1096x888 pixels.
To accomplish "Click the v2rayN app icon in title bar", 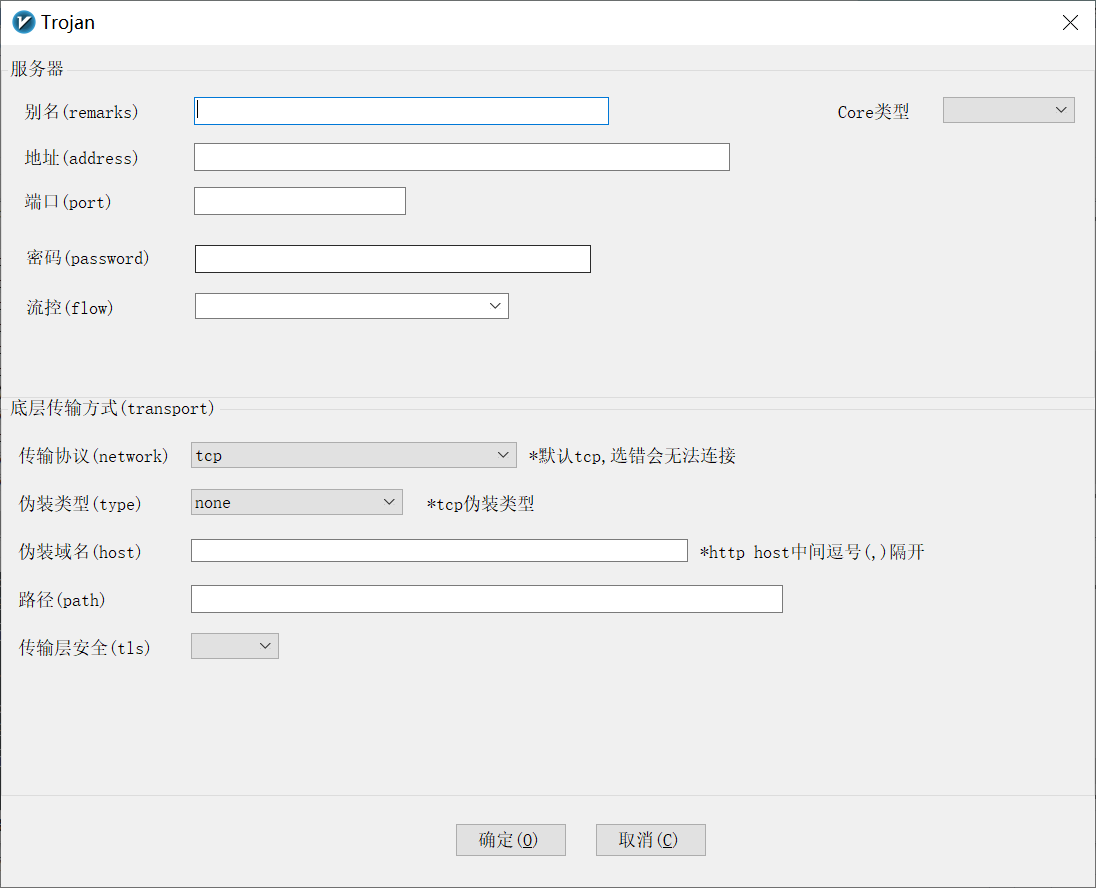I will click(x=24, y=22).
